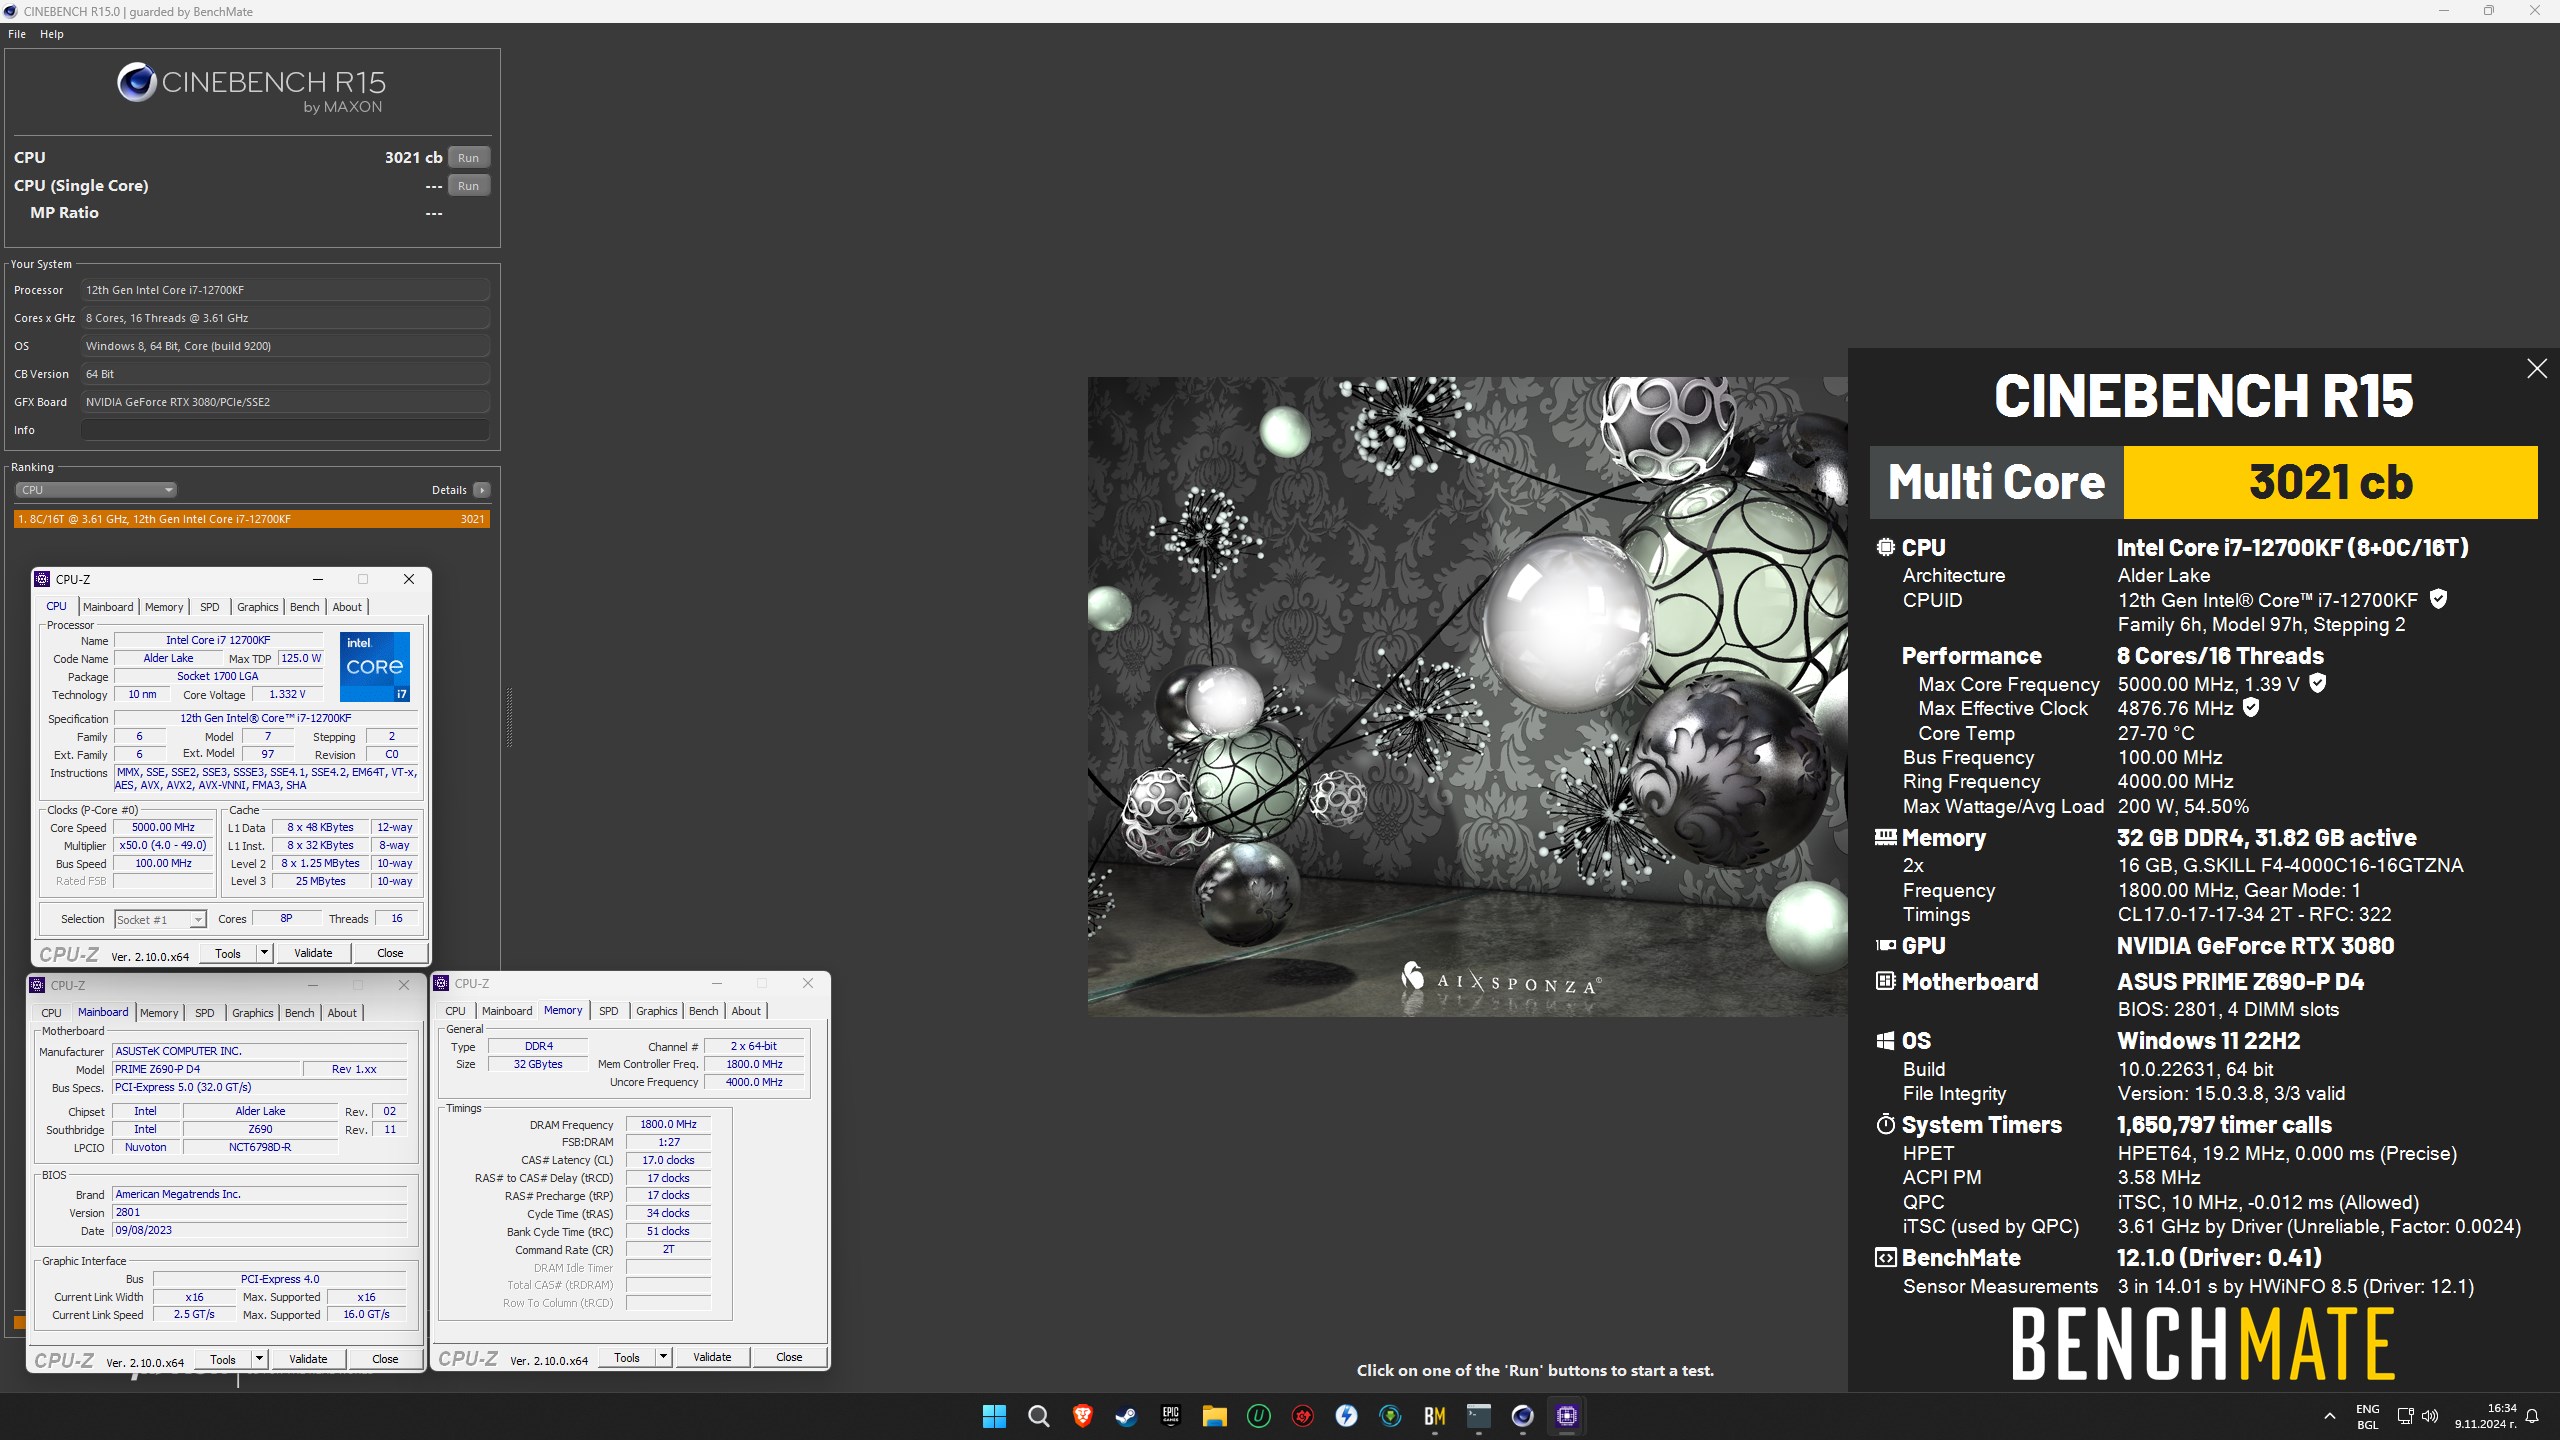Open SPD tab in CPU-Z Mainboard window

(204, 1013)
